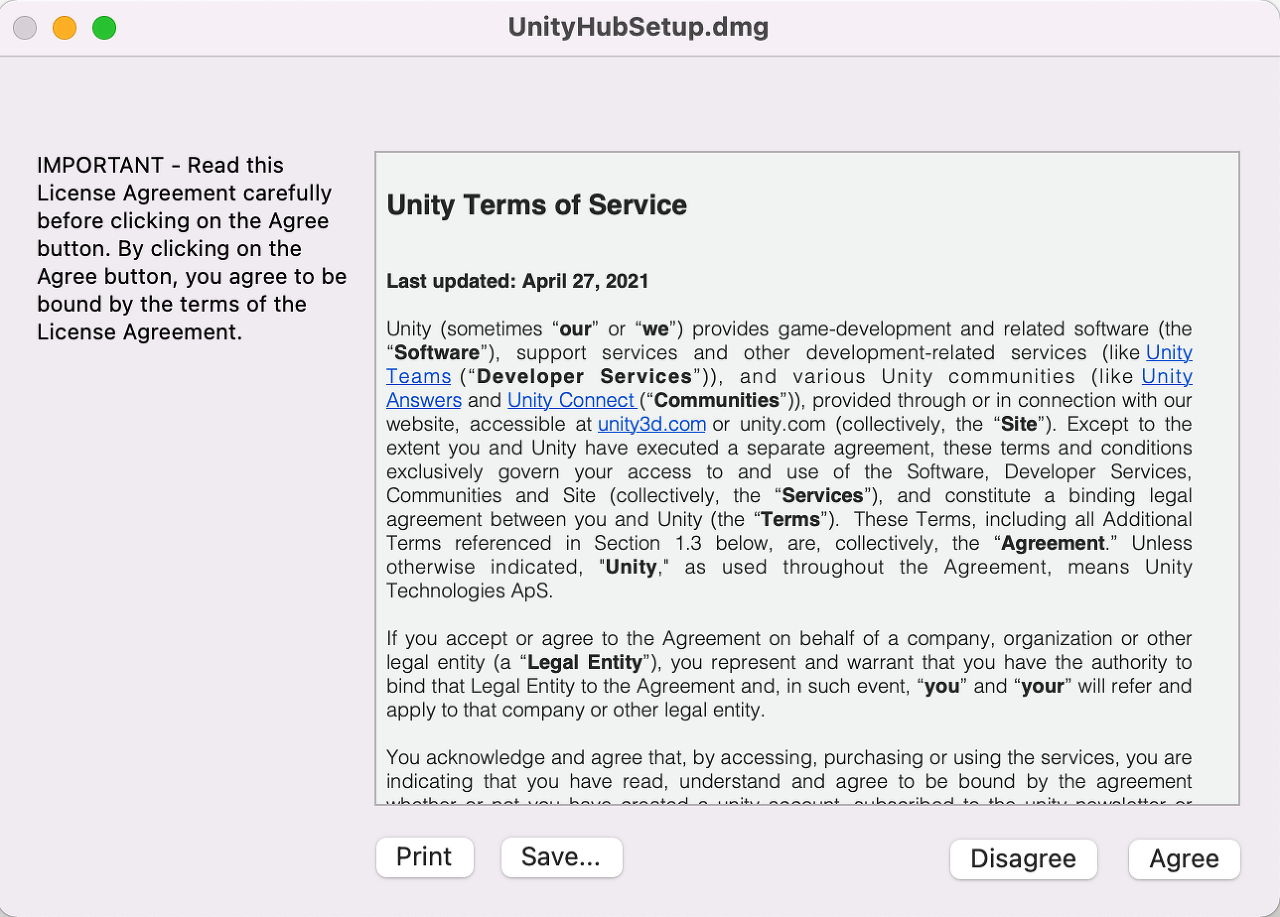Click the Agree button
Screen dimensions: 1280x917
click(x=1184, y=859)
